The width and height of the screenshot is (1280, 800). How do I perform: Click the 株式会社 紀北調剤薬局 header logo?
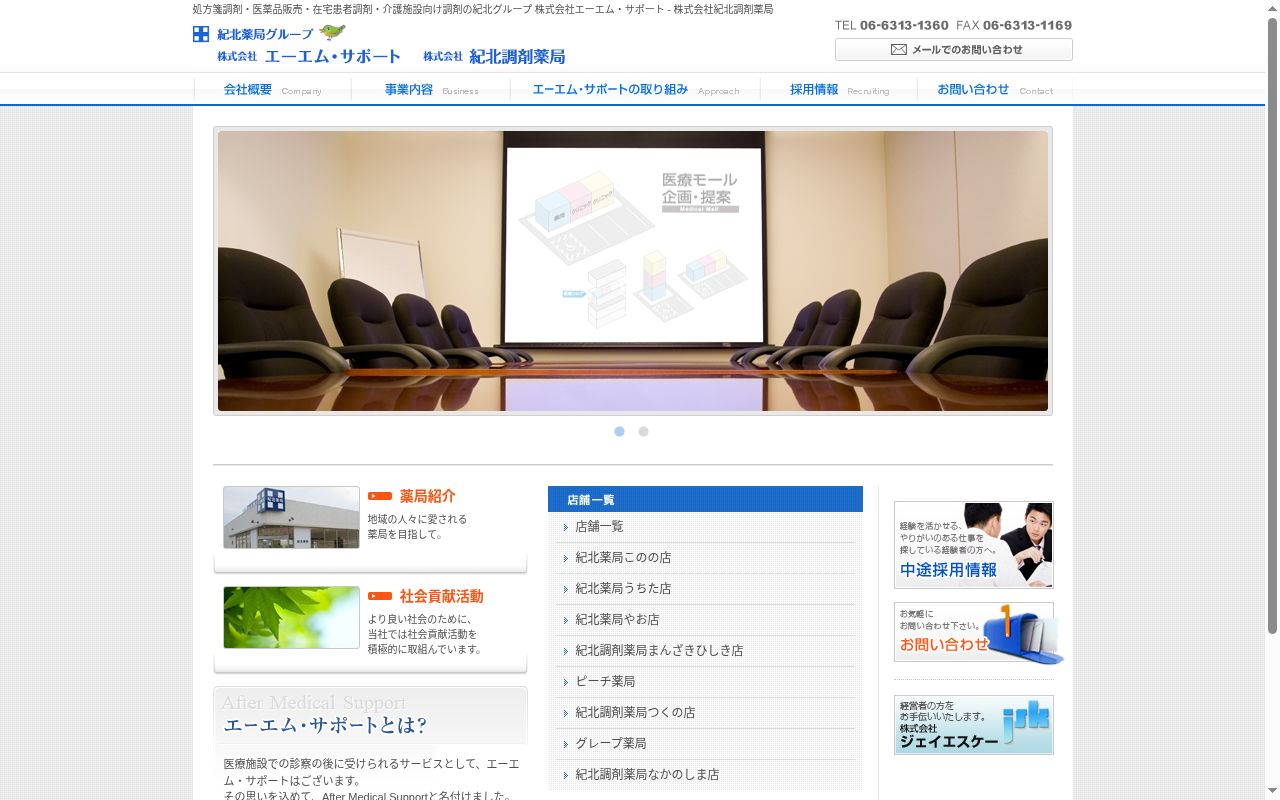[x=494, y=57]
